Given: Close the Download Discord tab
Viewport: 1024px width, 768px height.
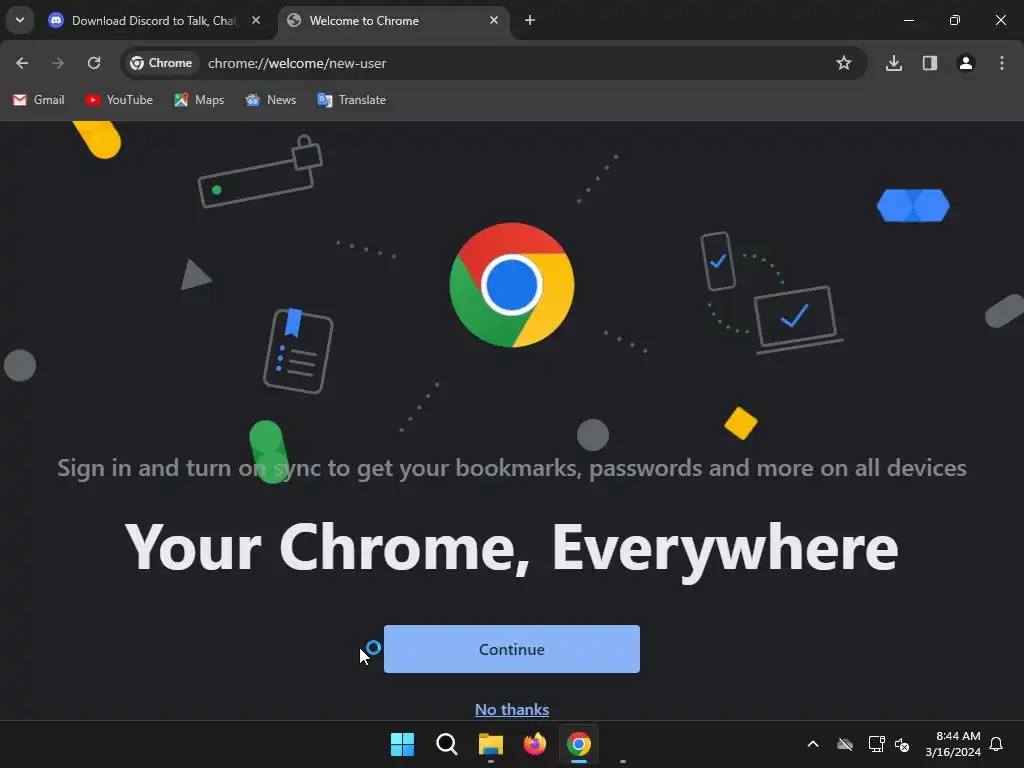Looking at the screenshot, I should [256, 20].
